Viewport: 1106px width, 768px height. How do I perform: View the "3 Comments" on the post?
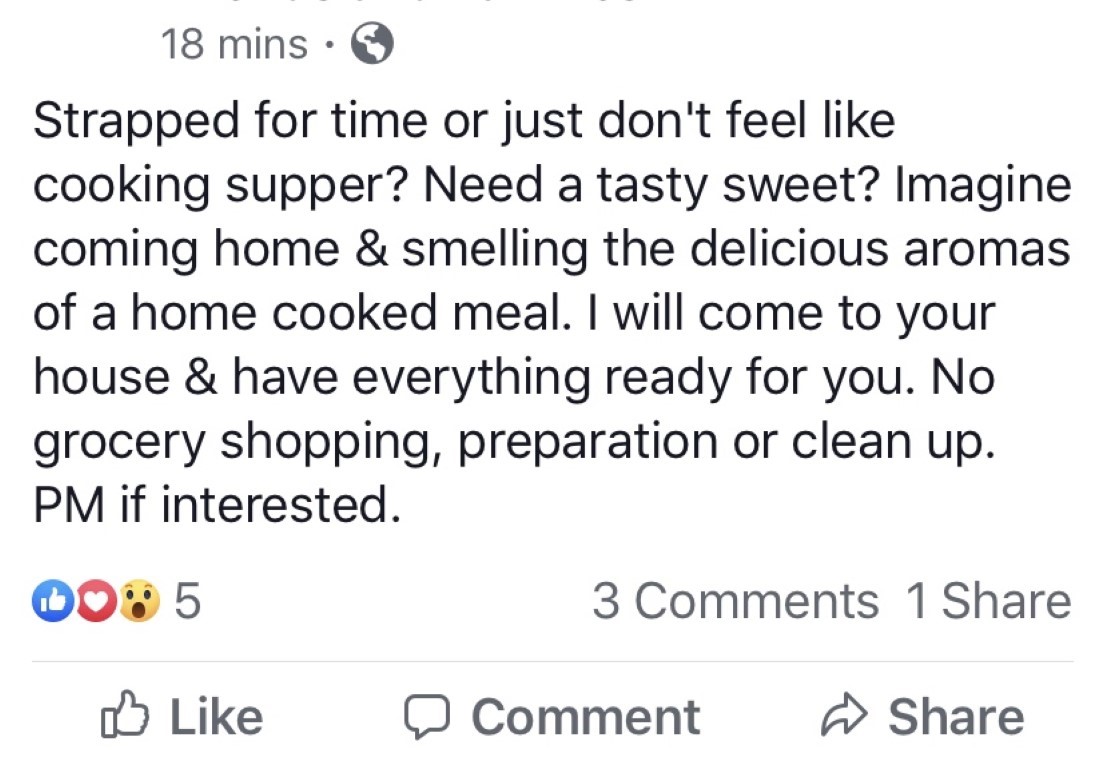(735, 601)
